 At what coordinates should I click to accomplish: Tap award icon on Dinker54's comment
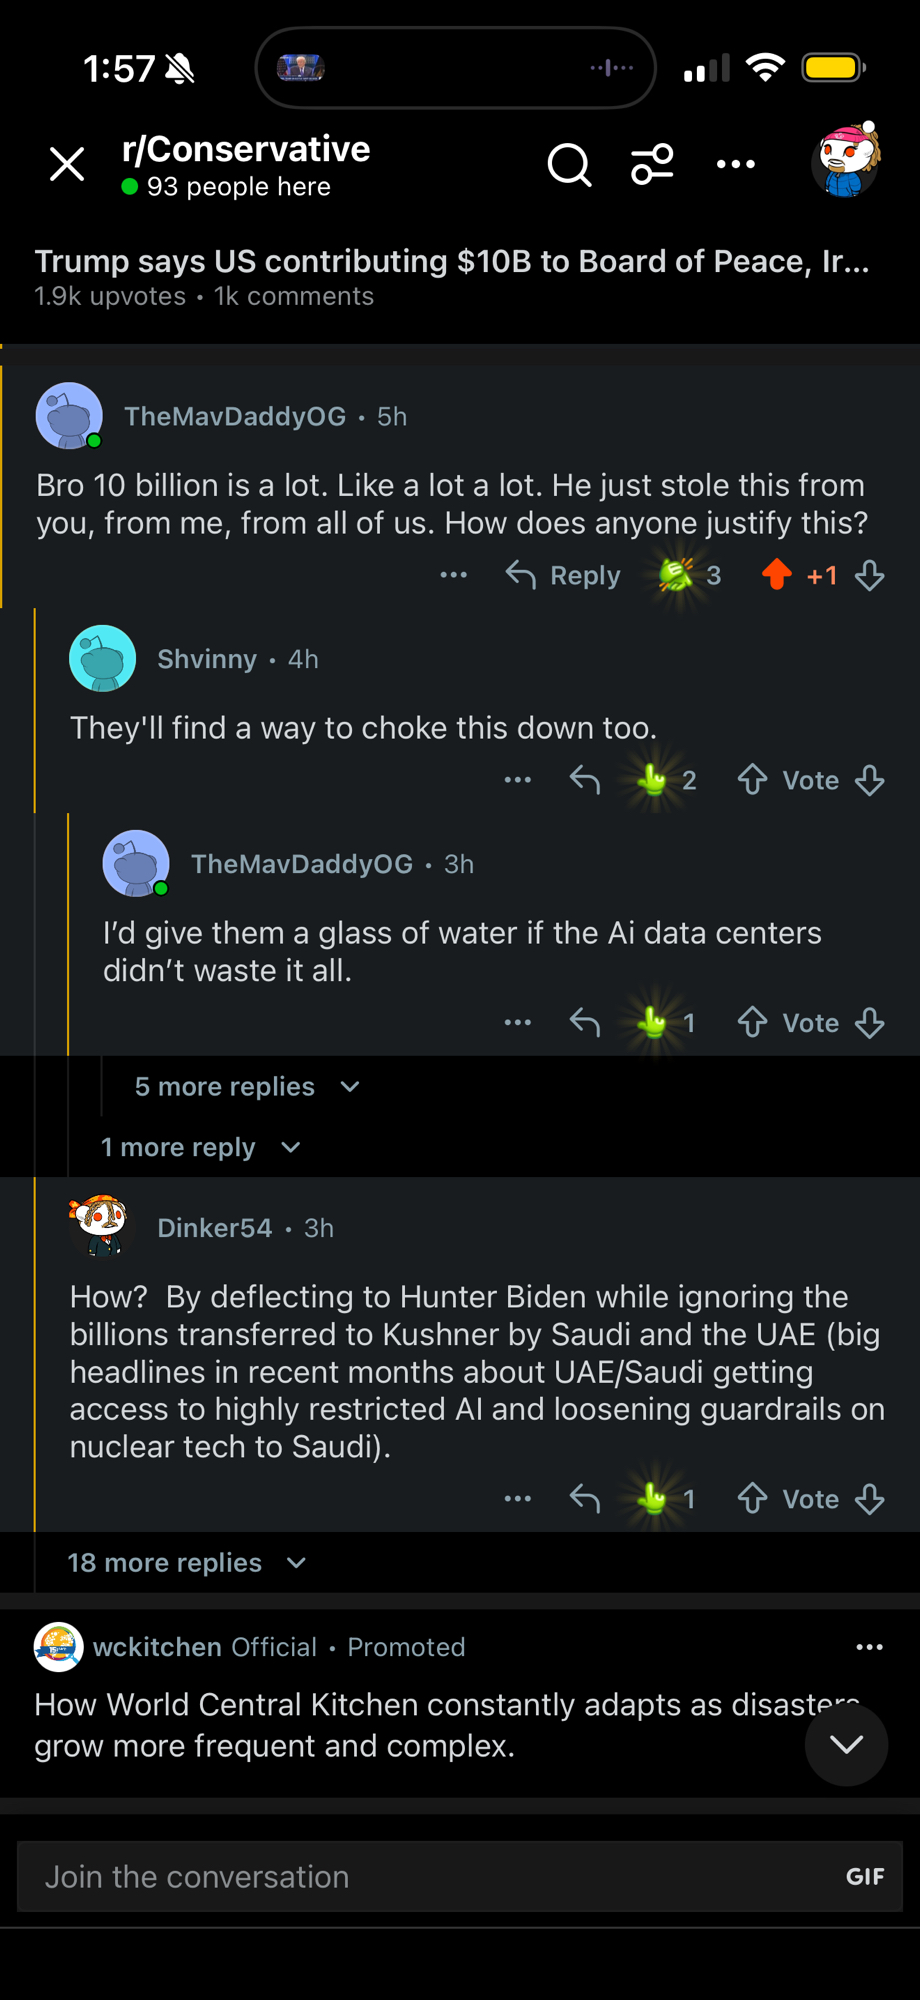point(654,1499)
